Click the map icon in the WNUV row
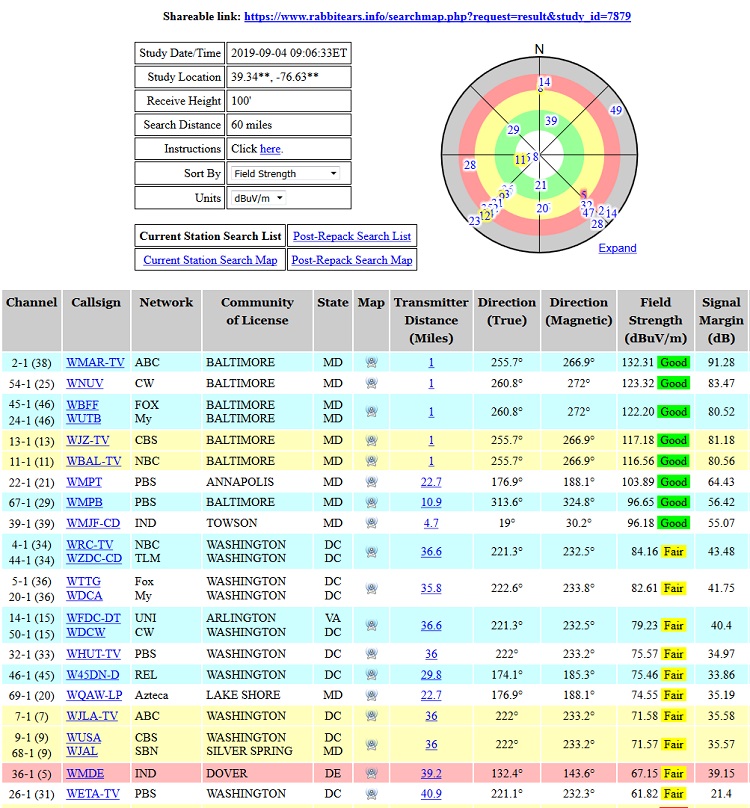 tap(371, 383)
